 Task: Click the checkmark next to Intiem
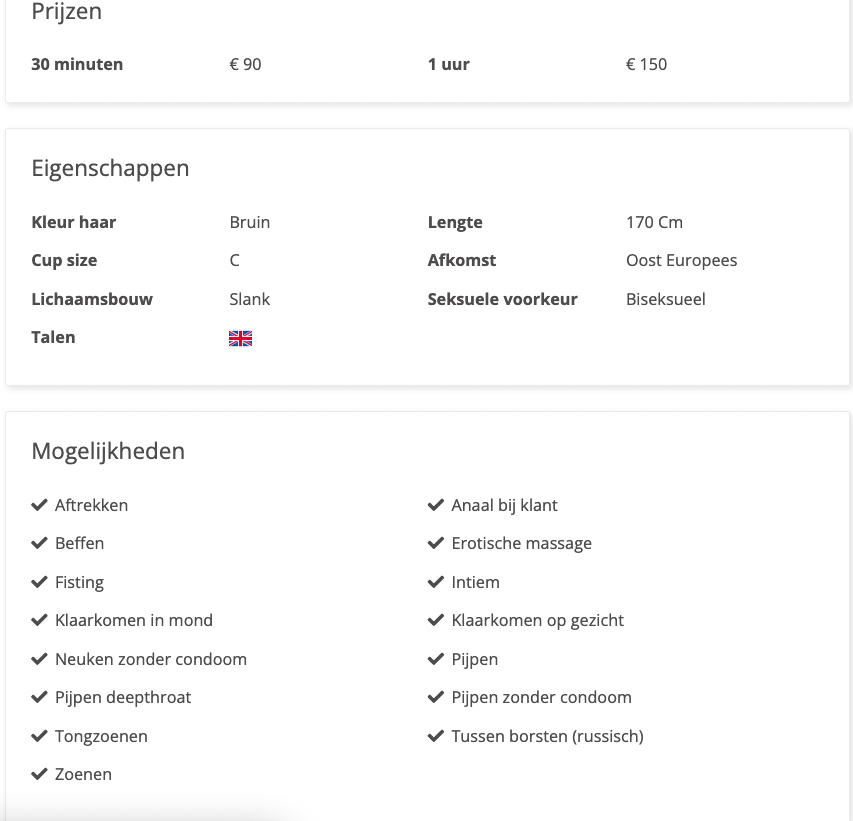click(x=436, y=582)
